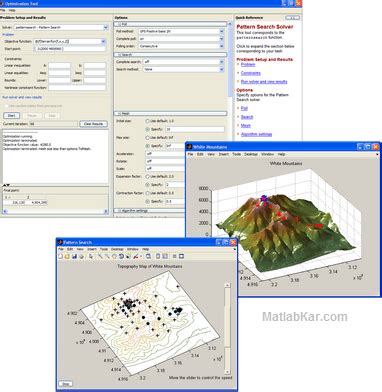Click the Start point input field
Image resolution: width=382 pixels, height=392 pixels.
pos(70,49)
